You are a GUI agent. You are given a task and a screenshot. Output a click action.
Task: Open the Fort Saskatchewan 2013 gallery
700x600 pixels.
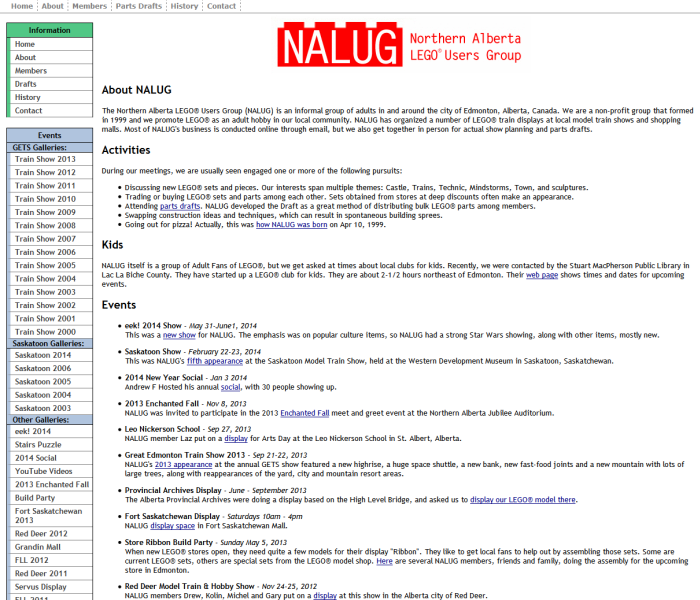[x=50, y=516]
